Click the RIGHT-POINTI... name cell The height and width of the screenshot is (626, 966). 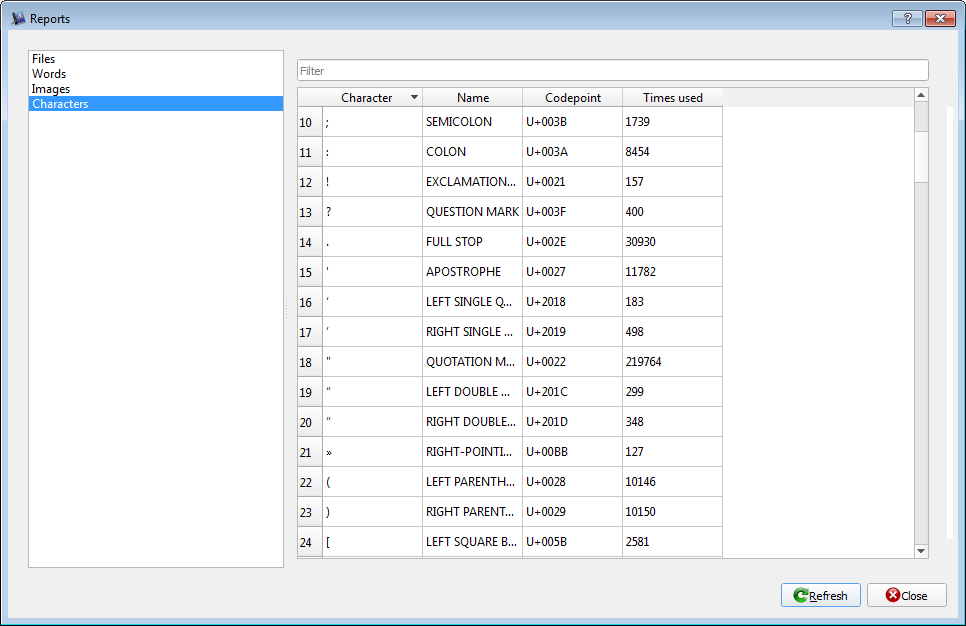point(473,452)
